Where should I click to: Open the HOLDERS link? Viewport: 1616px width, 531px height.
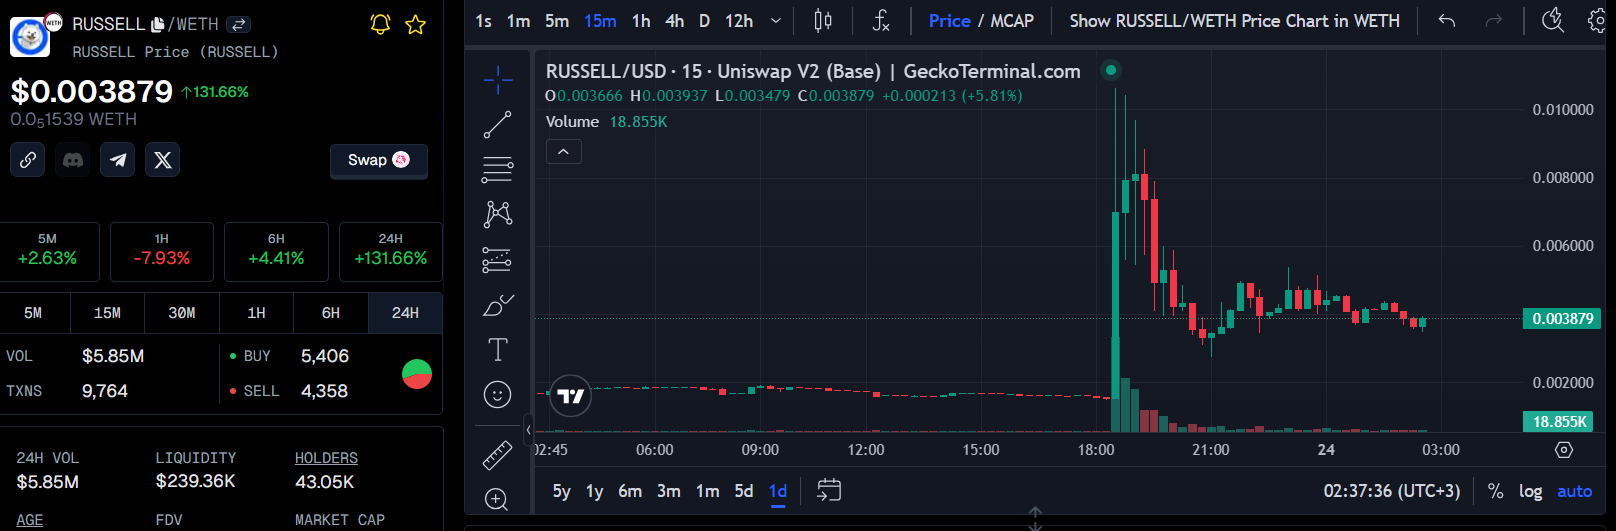[326, 458]
